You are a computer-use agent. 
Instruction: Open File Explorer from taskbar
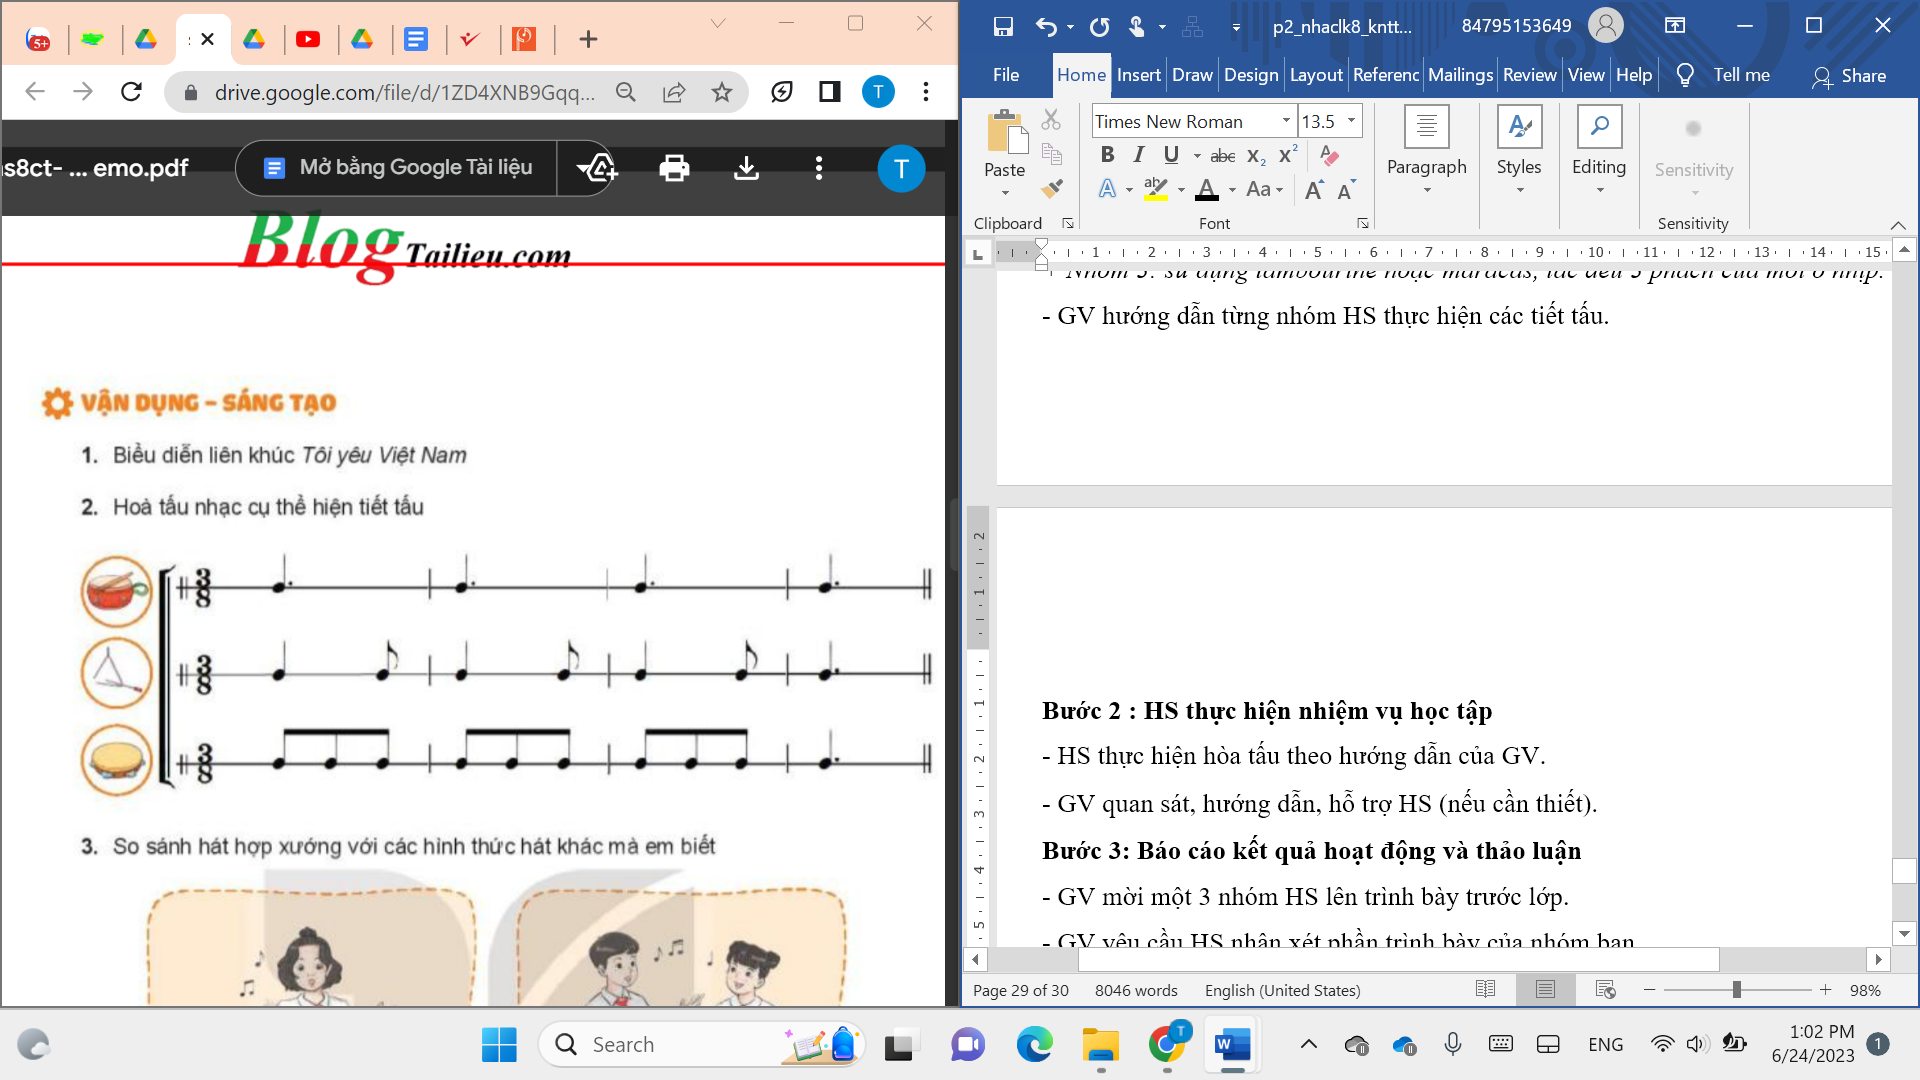pyautogui.click(x=1101, y=1045)
